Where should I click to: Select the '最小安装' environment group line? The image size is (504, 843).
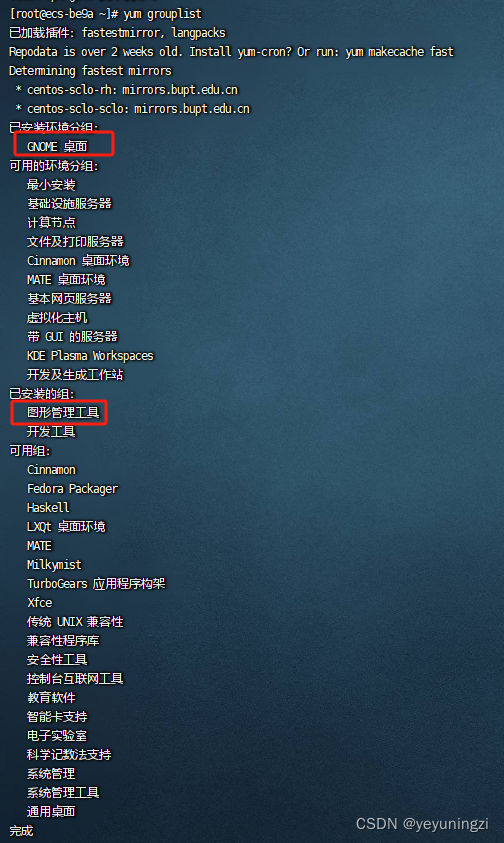point(51,185)
